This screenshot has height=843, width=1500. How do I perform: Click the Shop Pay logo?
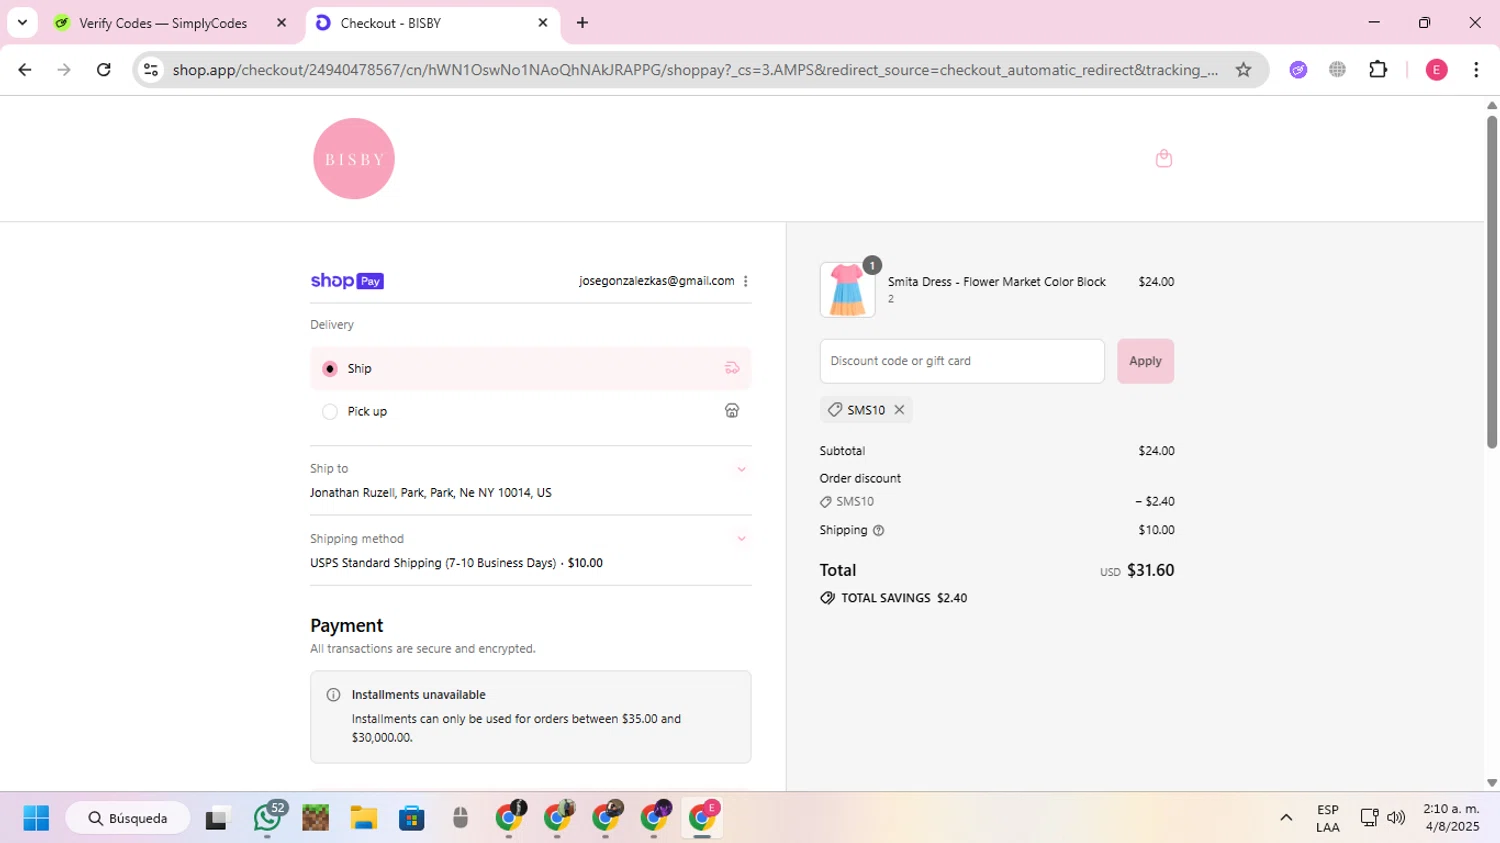(x=347, y=281)
